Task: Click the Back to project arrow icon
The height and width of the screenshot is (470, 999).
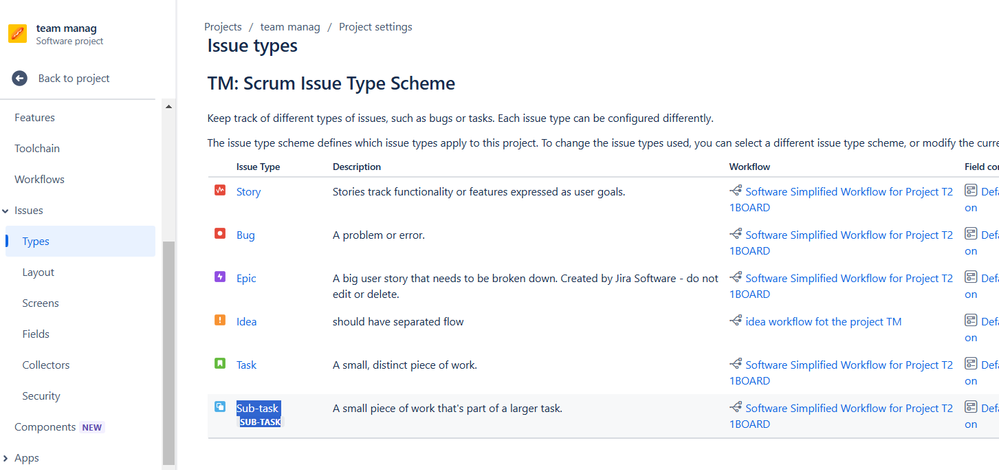Action: (20, 78)
